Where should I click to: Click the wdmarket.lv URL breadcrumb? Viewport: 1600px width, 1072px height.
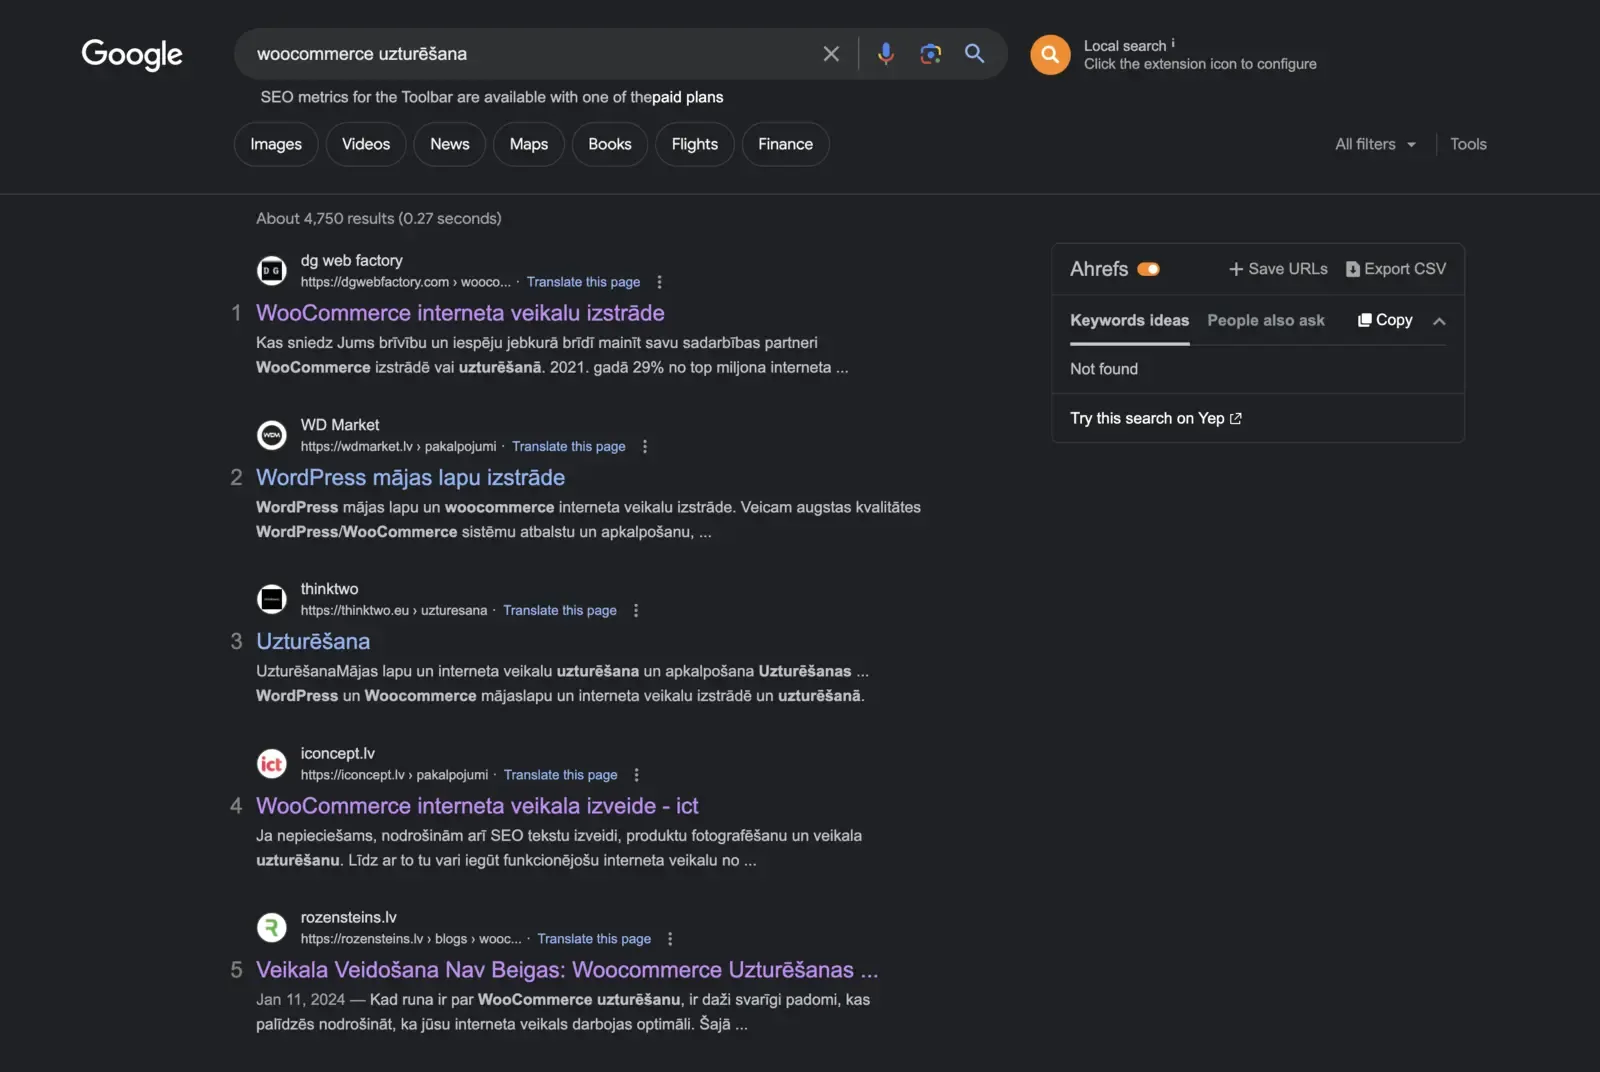point(398,447)
